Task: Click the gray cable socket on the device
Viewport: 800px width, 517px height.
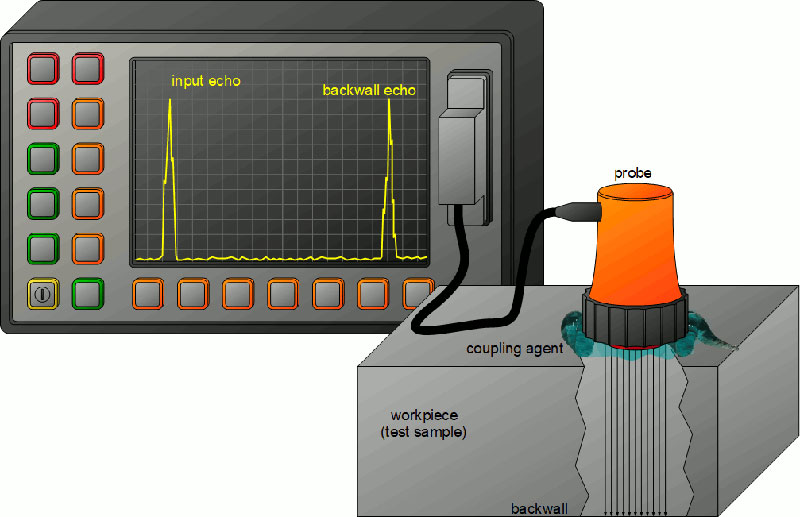Action: pos(465,155)
